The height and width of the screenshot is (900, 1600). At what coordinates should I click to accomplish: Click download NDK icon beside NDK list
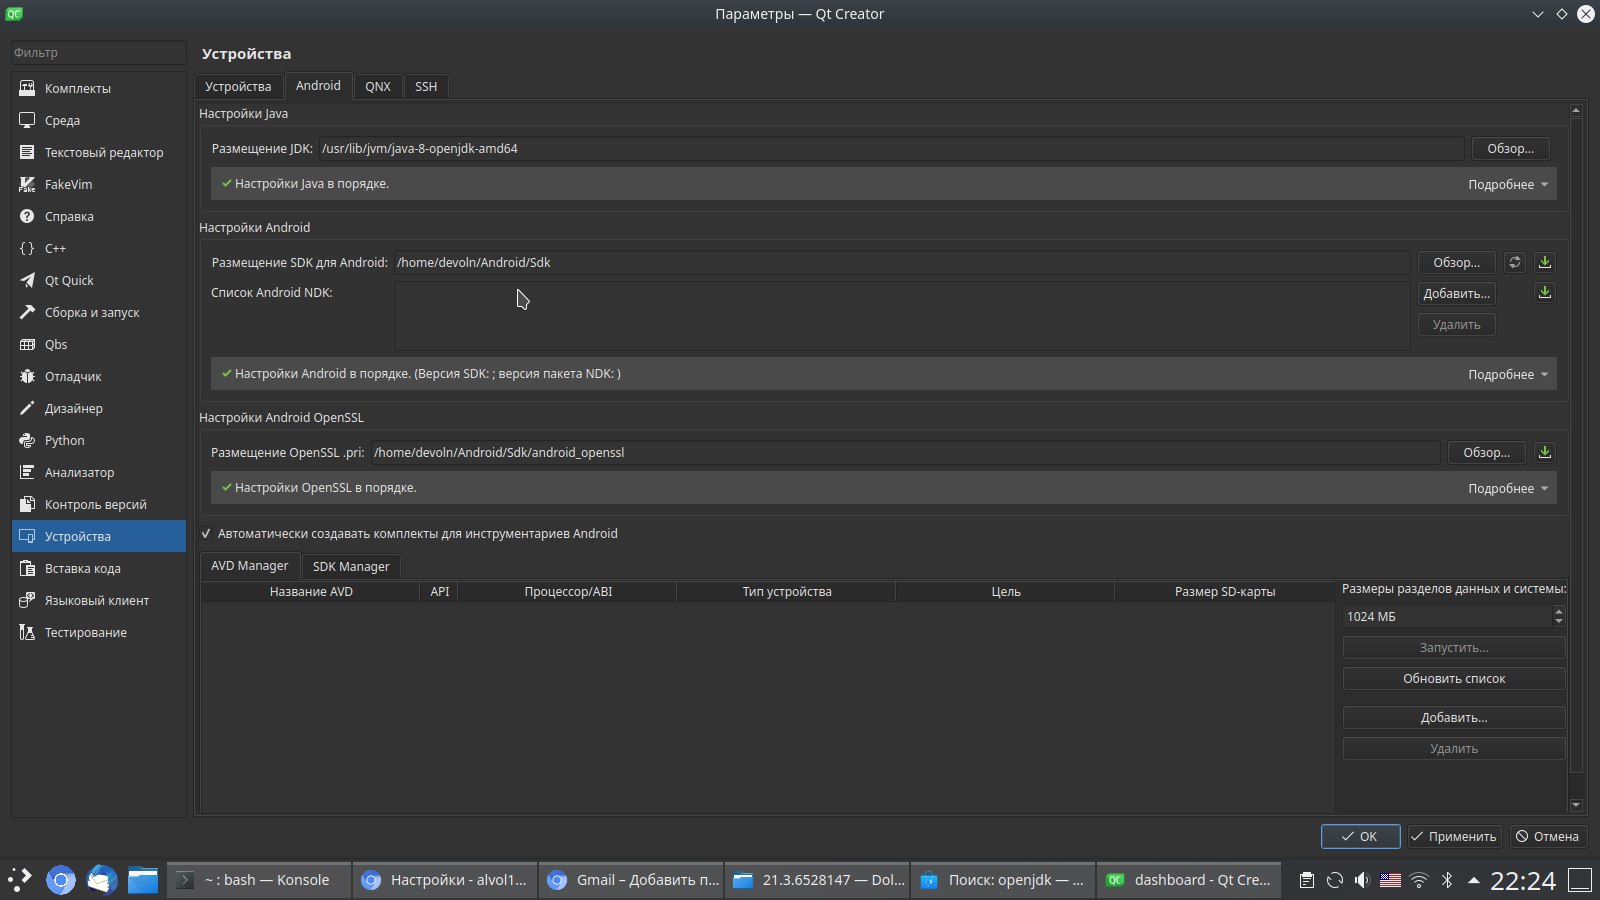pos(1545,292)
